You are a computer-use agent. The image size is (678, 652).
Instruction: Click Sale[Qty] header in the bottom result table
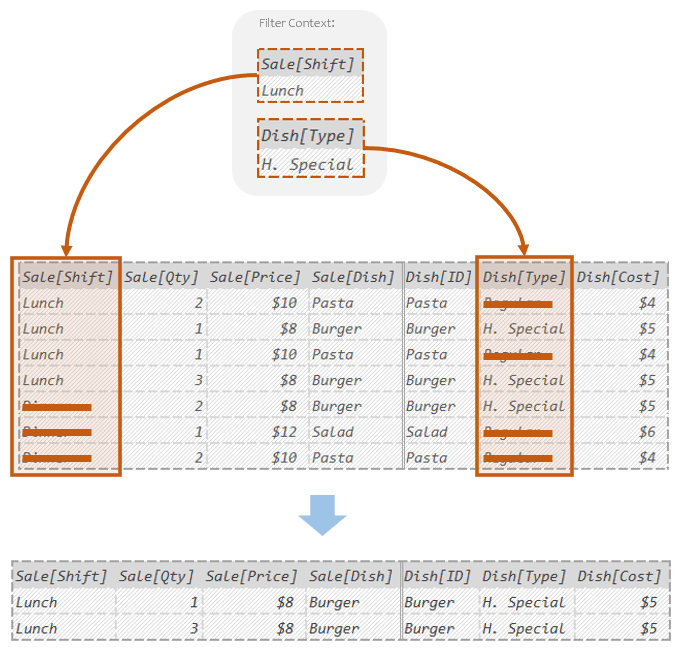pos(156,576)
